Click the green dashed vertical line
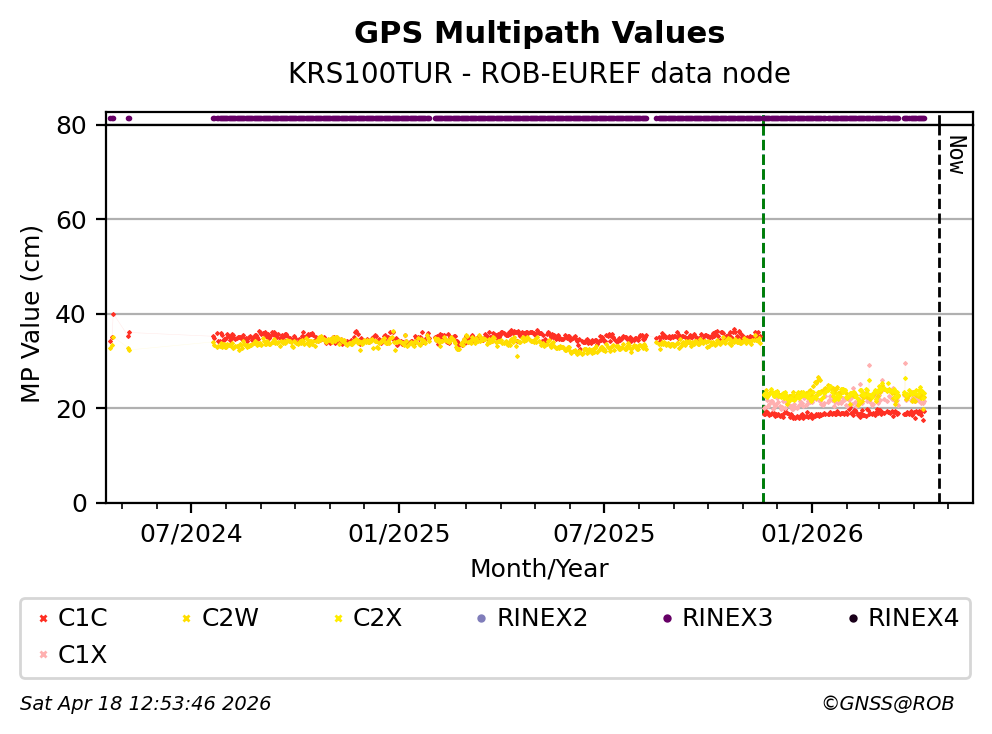Image resolution: width=992 pixels, height=734 pixels. 763,300
